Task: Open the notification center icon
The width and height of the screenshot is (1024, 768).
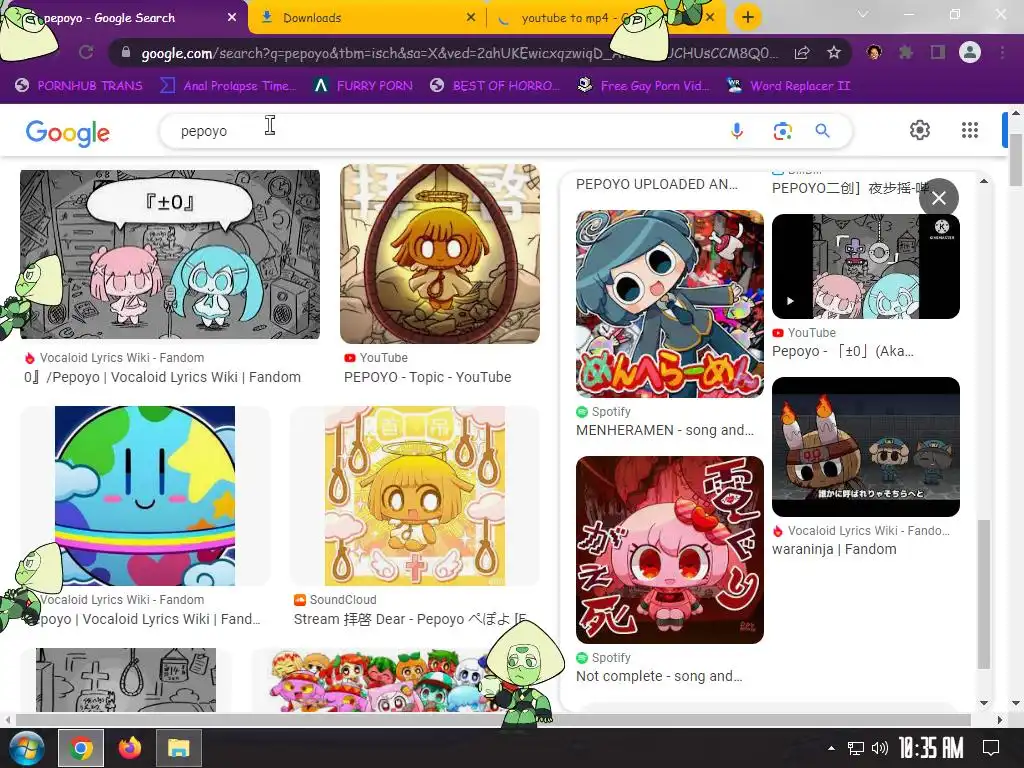Action: pos(991,748)
